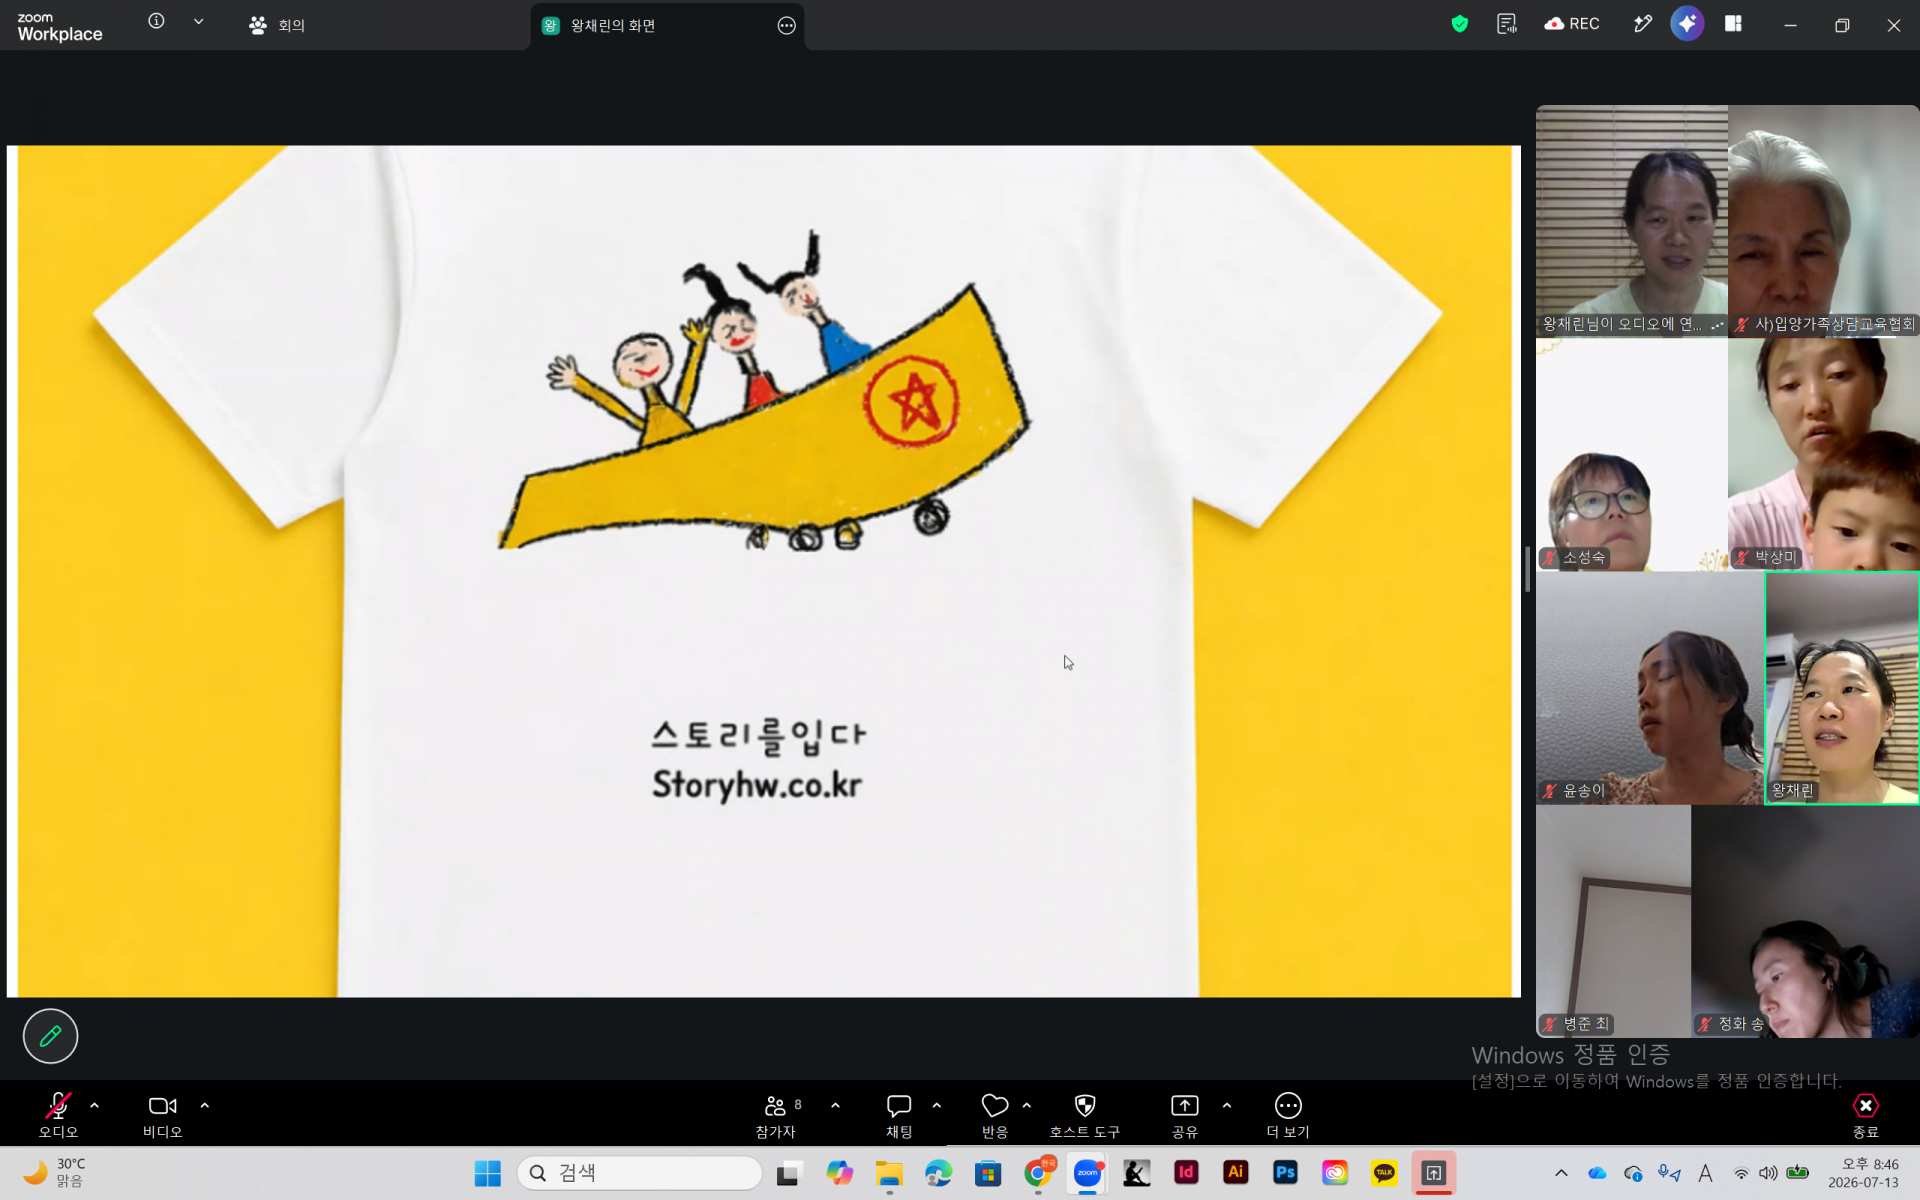
Task: Select the 박상미 video thumbnail
Action: [x=1824, y=455]
